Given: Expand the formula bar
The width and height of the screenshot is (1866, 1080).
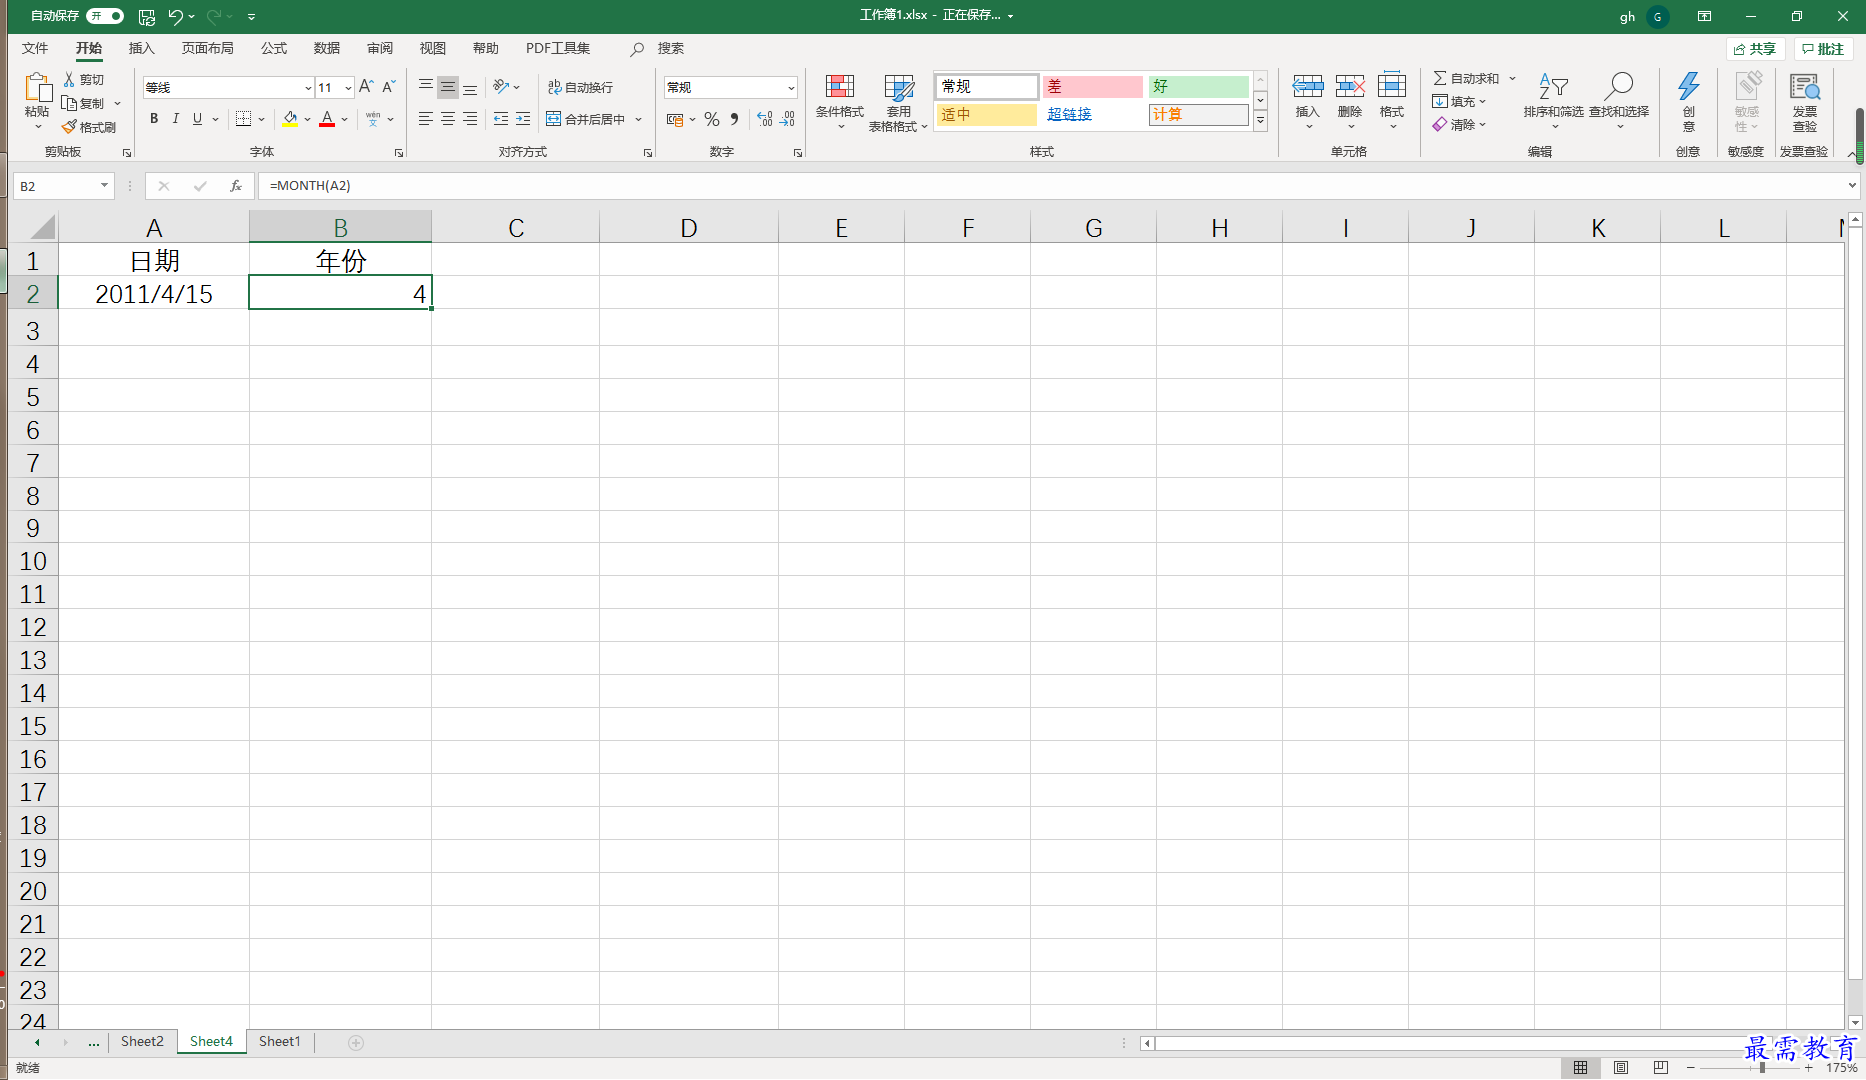Looking at the screenshot, I should point(1852,186).
